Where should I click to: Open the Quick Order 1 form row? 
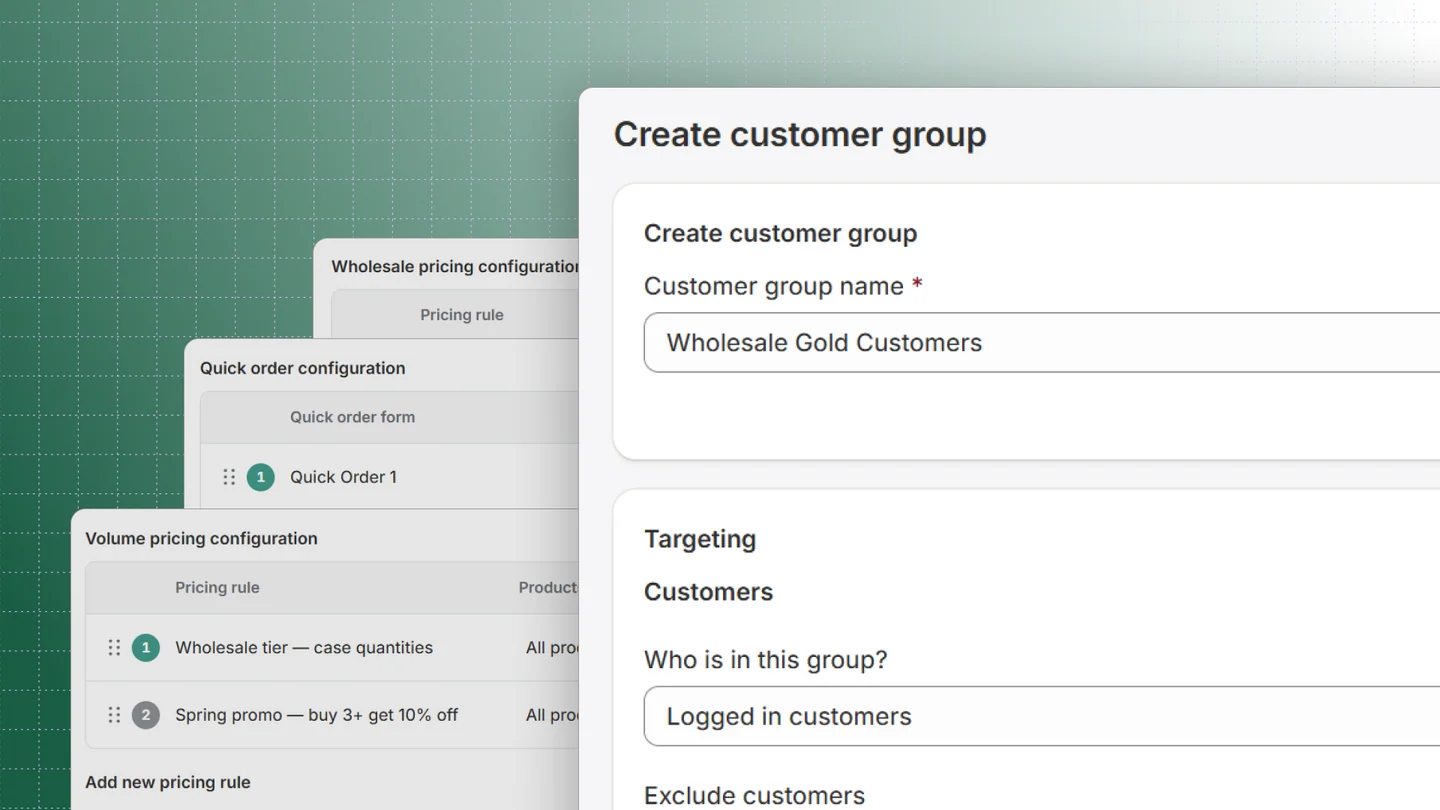click(390, 477)
